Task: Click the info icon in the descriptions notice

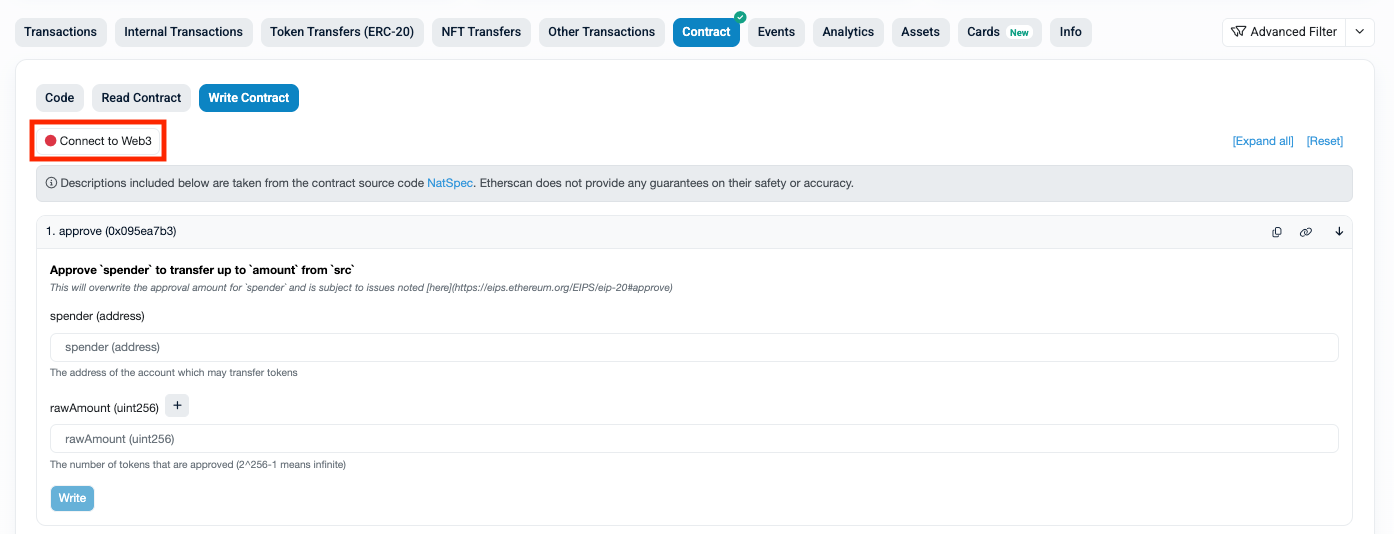Action: click(x=51, y=184)
